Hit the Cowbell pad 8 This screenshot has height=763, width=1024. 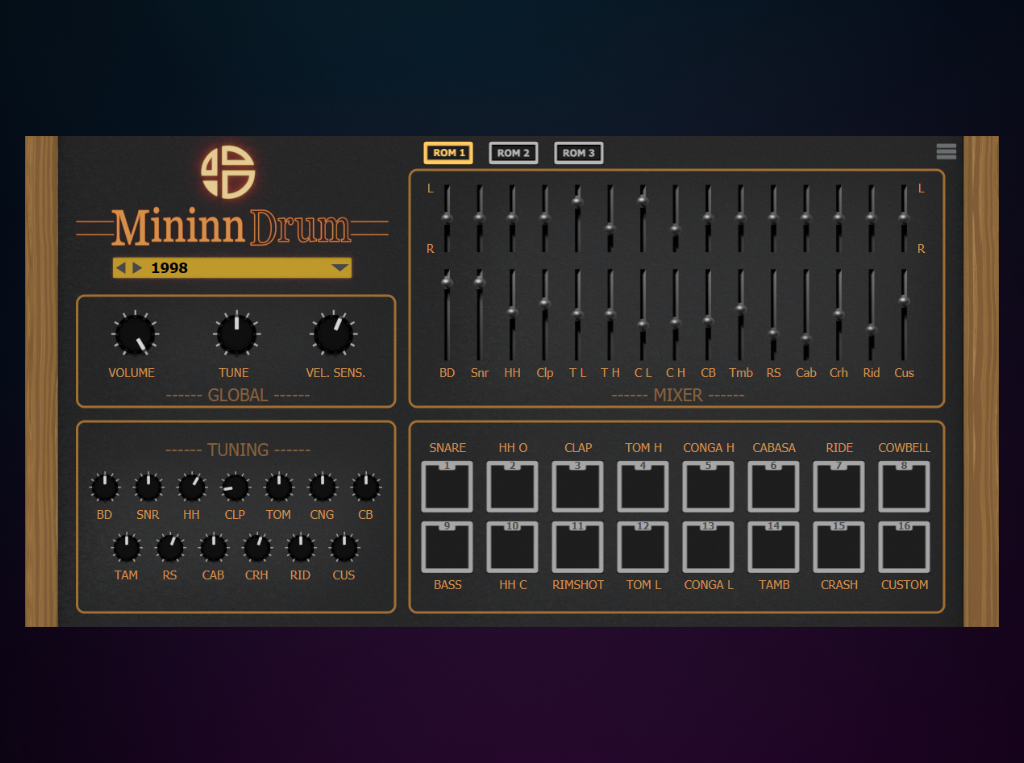point(904,487)
